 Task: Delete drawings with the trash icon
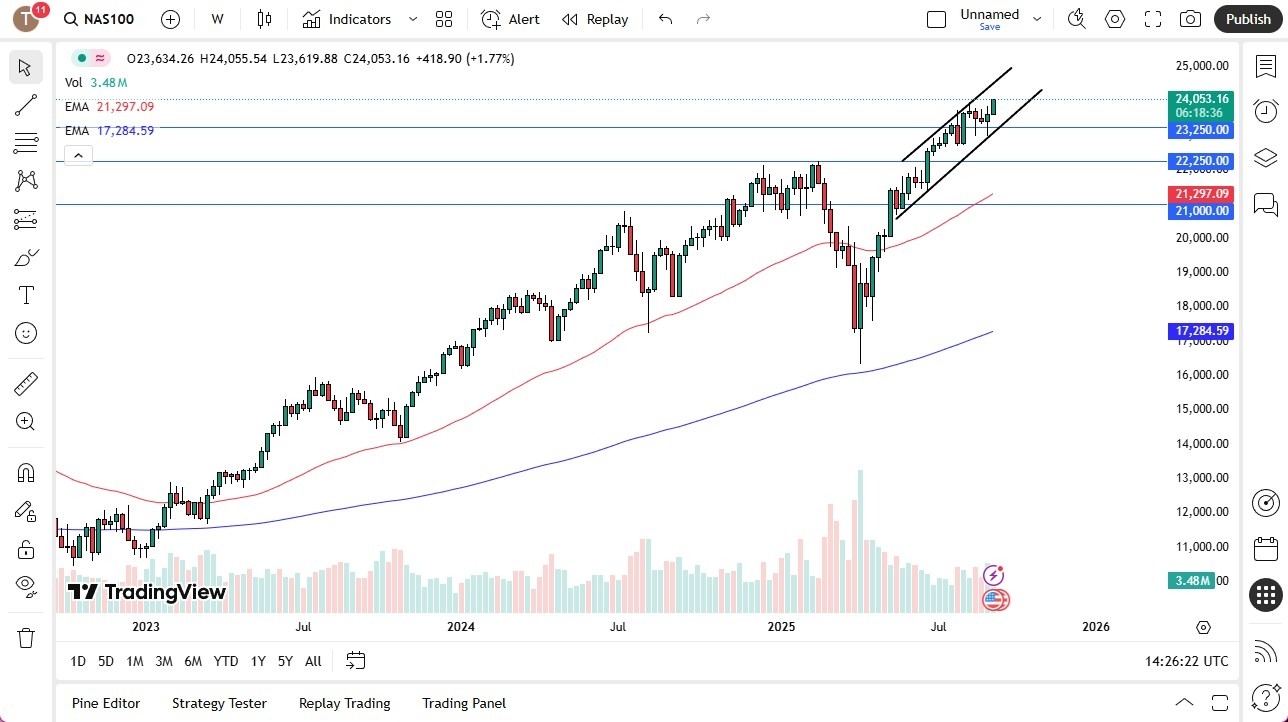26,638
